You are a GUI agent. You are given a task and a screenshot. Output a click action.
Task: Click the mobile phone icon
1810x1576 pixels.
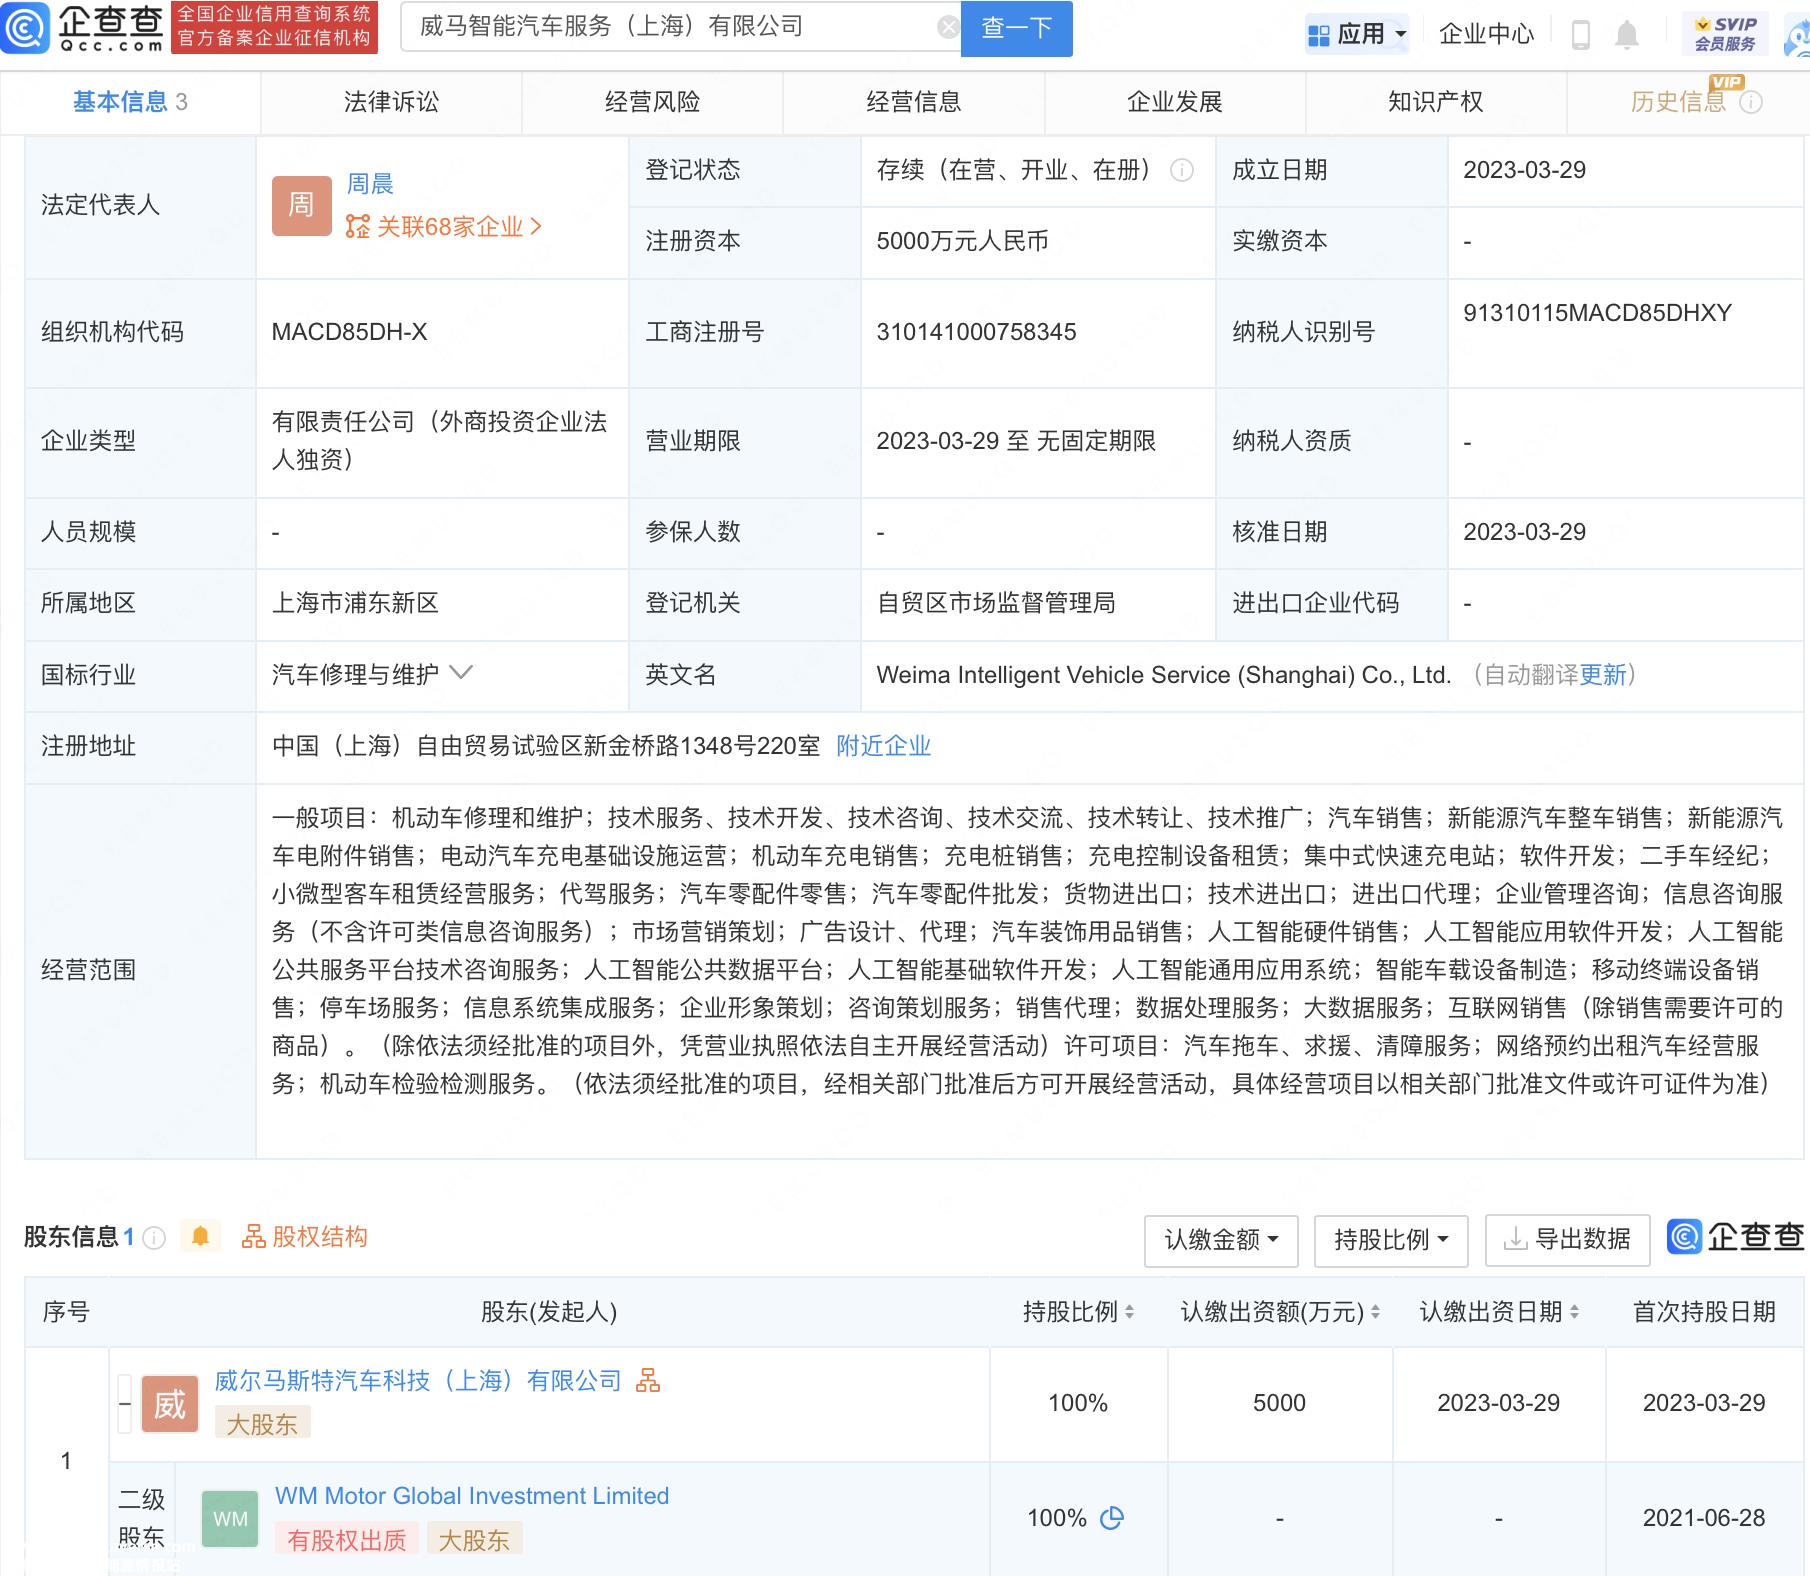(x=1581, y=35)
